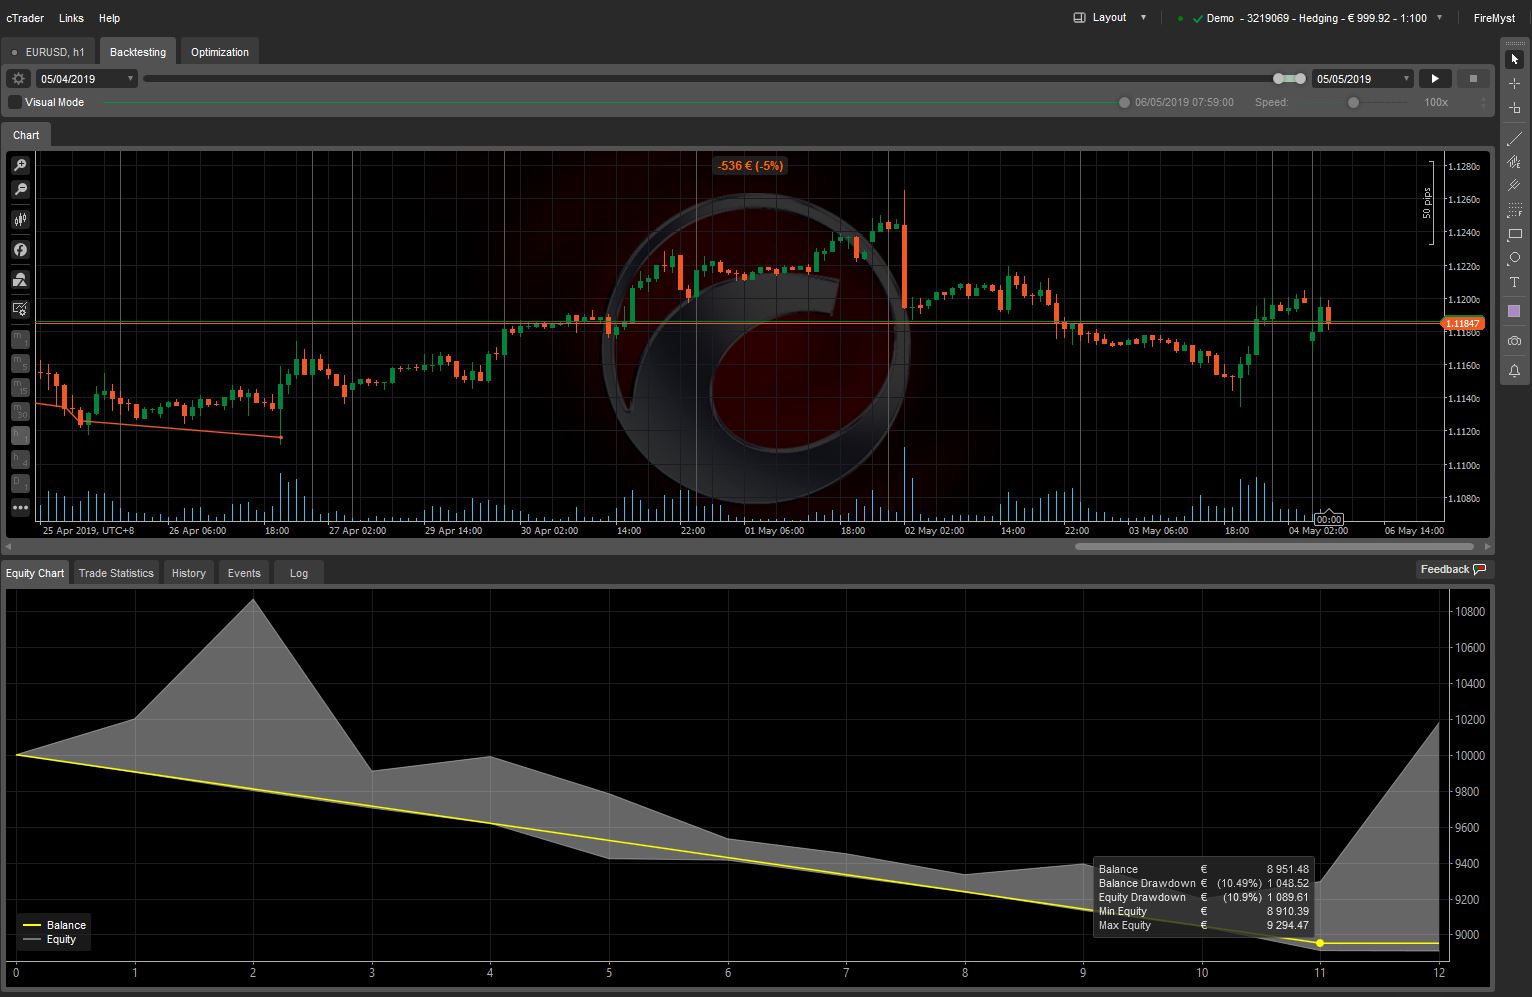The width and height of the screenshot is (1532, 997).
Task: Open the Trade Statistics tab
Action: pos(116,573)
